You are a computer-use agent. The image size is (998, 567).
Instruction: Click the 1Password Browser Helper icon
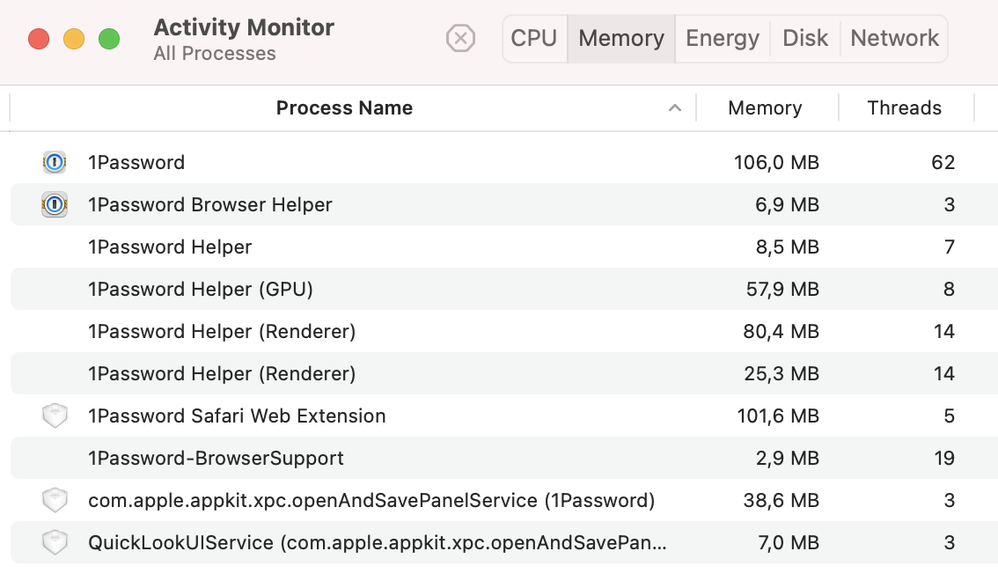click(x=54, y=205)
